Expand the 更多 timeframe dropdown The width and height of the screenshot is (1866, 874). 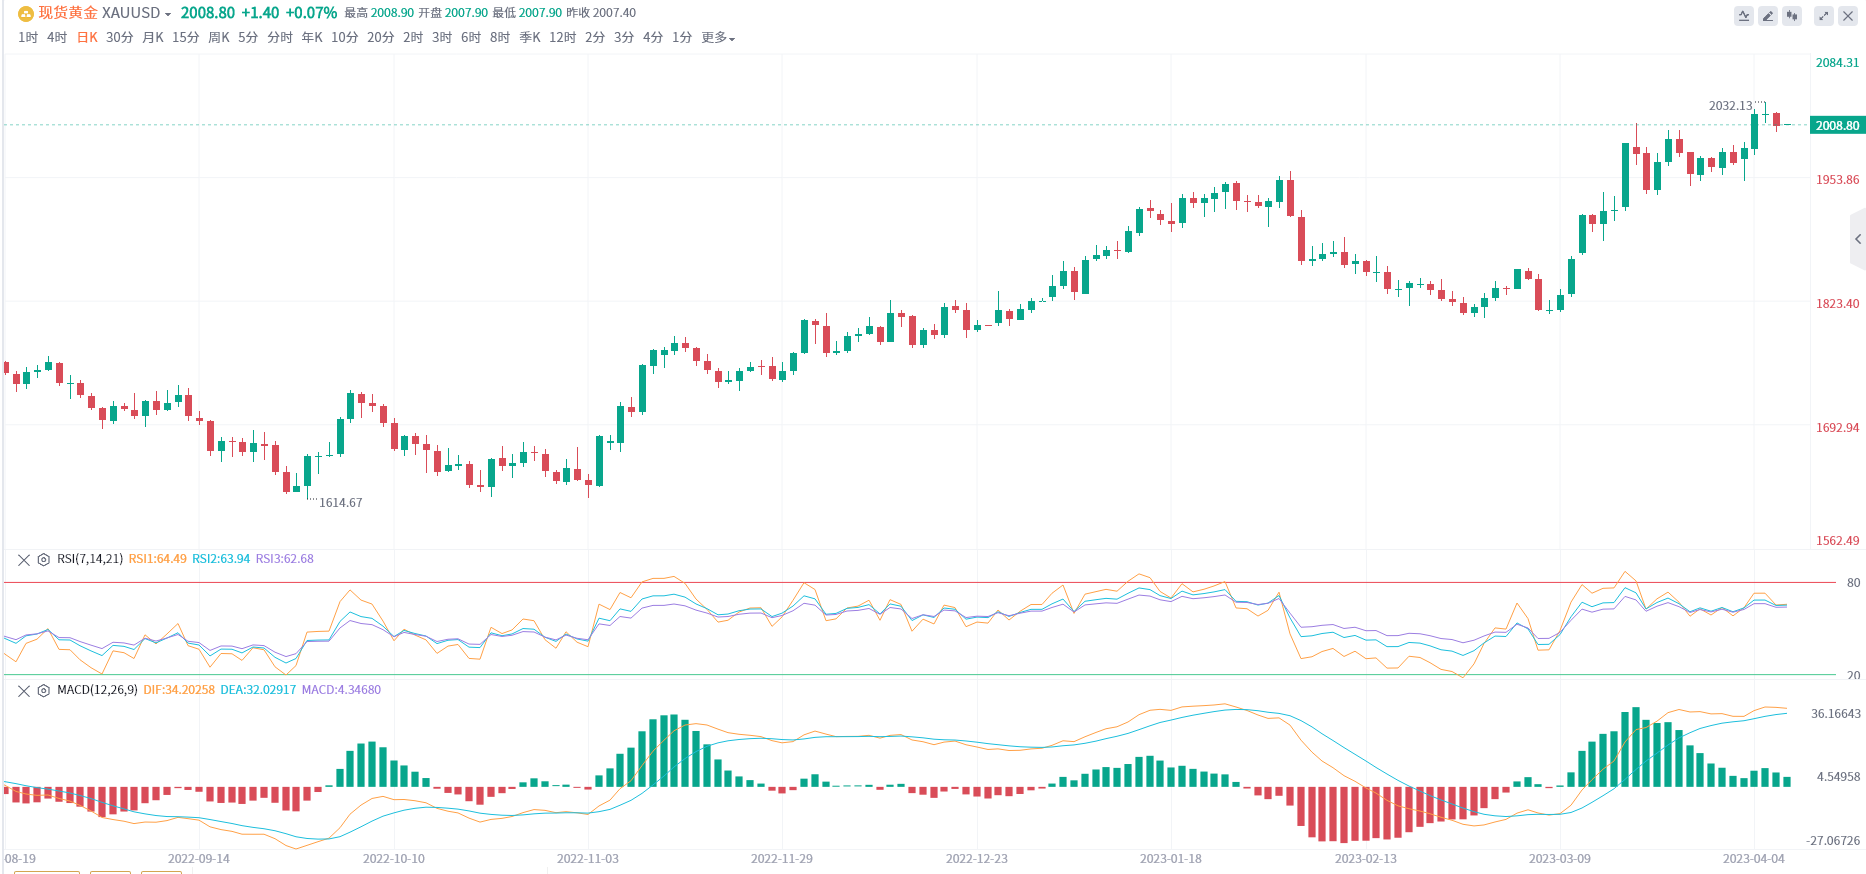click(x=718, y=38)
